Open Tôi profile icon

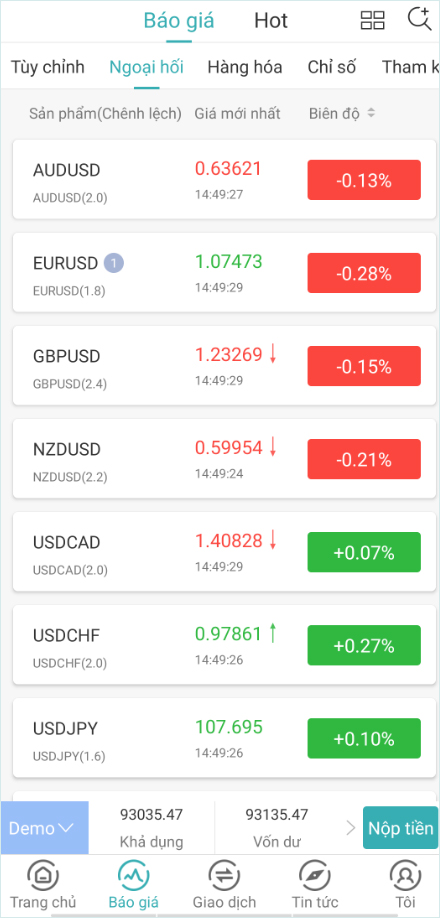[406, 876]
